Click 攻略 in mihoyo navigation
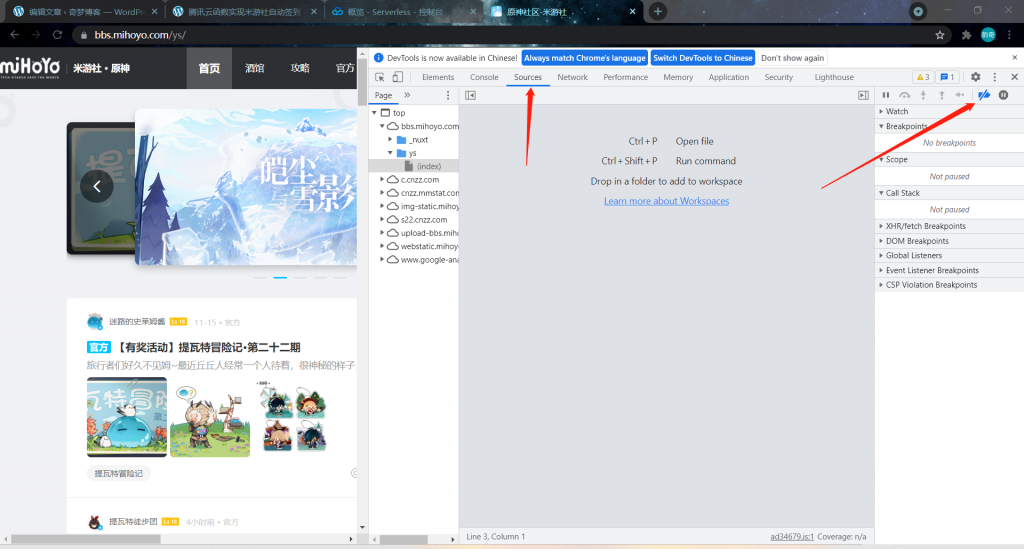This screenshot has width=1024, height=549. pyautogui.click(x=300, y=68)
